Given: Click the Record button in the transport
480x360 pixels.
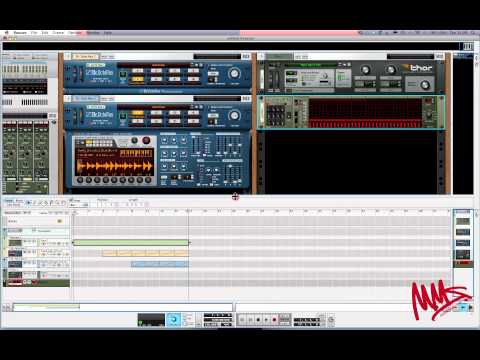Looking at the screenshot, I should pos(274,320).
